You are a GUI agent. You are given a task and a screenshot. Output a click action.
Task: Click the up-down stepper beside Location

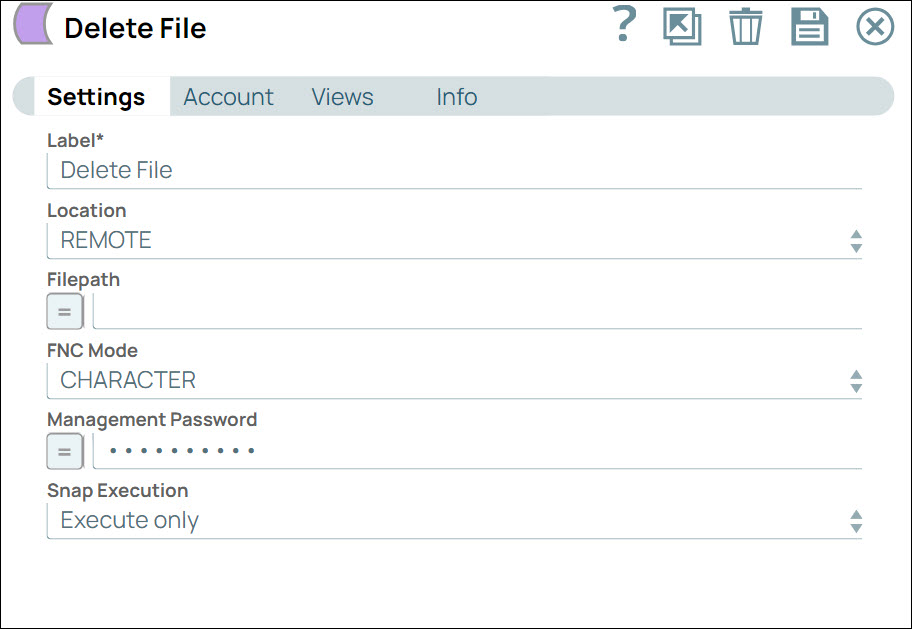point(856,240)
